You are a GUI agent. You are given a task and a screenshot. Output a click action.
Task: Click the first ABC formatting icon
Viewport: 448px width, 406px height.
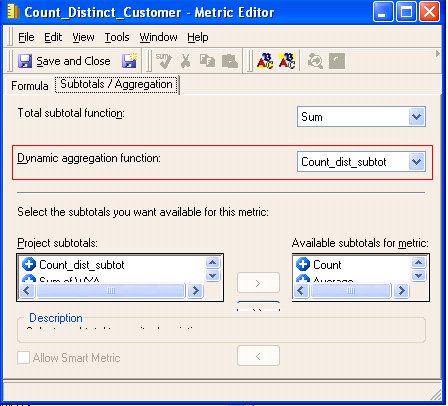pyautogui.click(x=265, y=61)
